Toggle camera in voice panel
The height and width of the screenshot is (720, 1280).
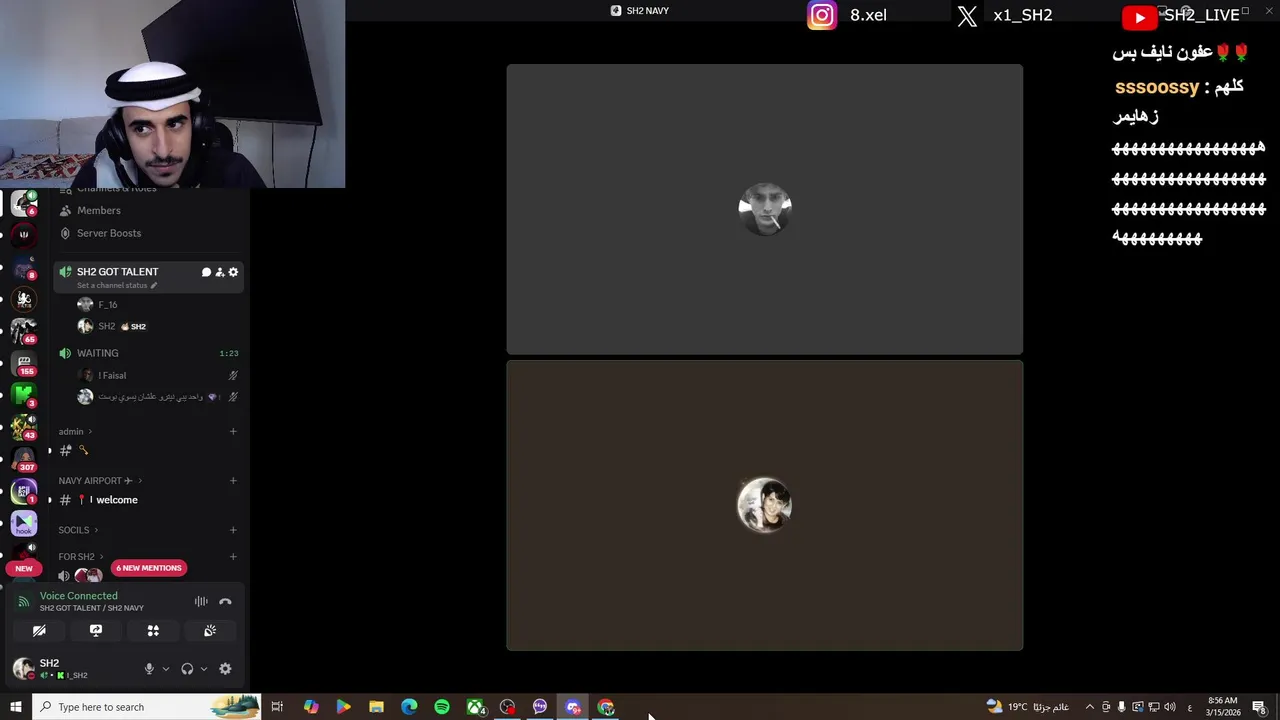(39, 631)
